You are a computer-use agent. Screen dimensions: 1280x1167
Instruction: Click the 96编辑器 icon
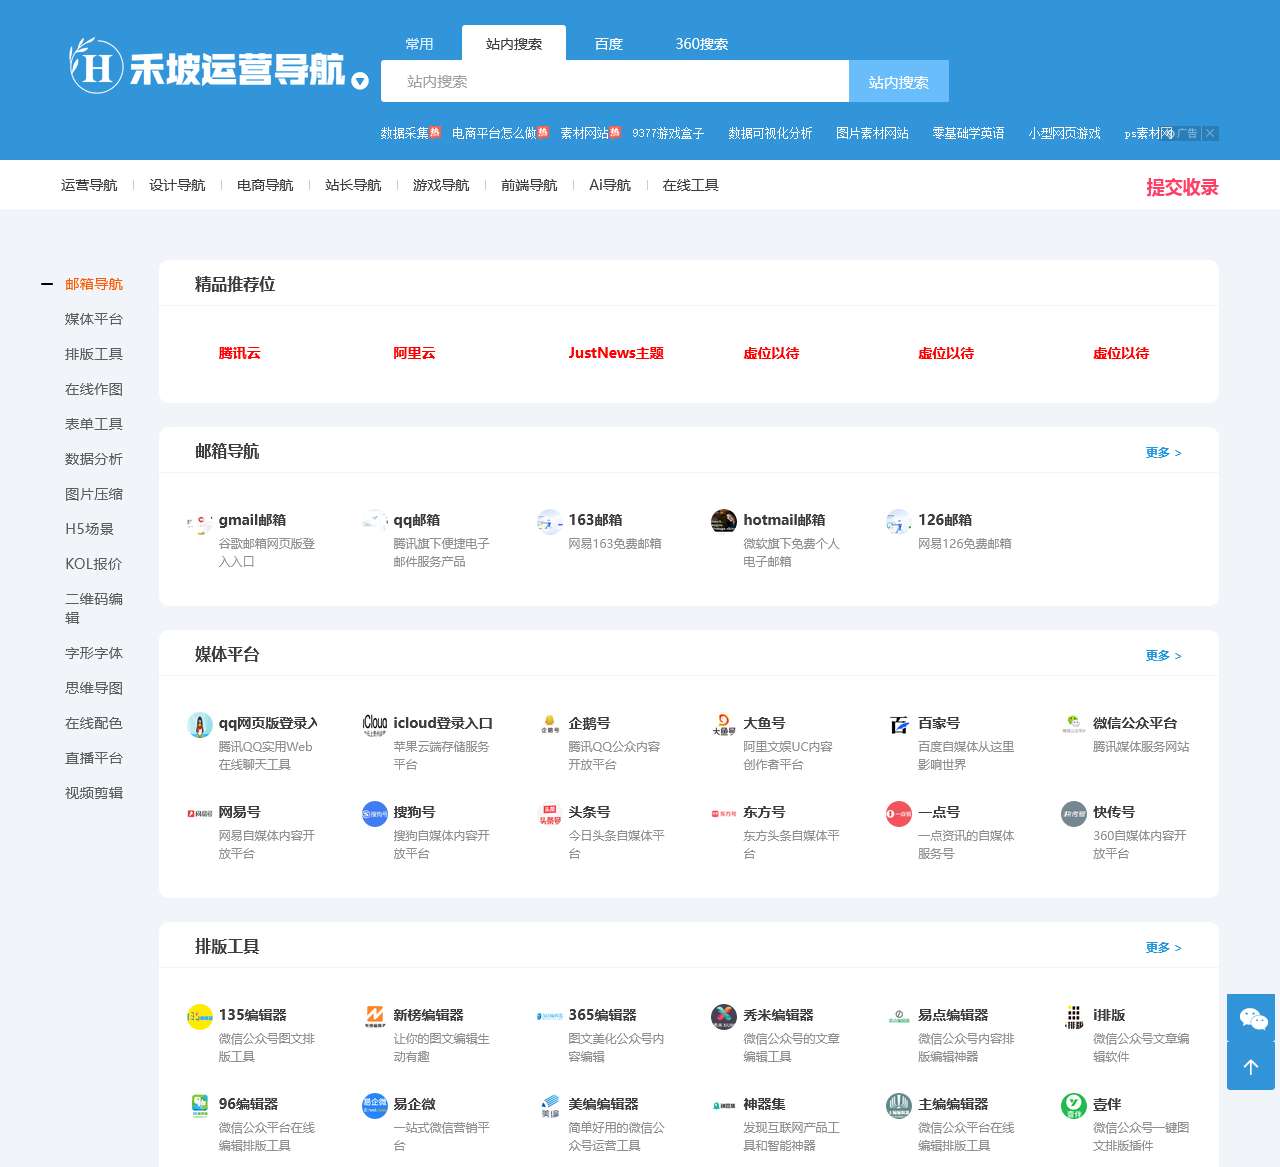tap(200, 1106)
